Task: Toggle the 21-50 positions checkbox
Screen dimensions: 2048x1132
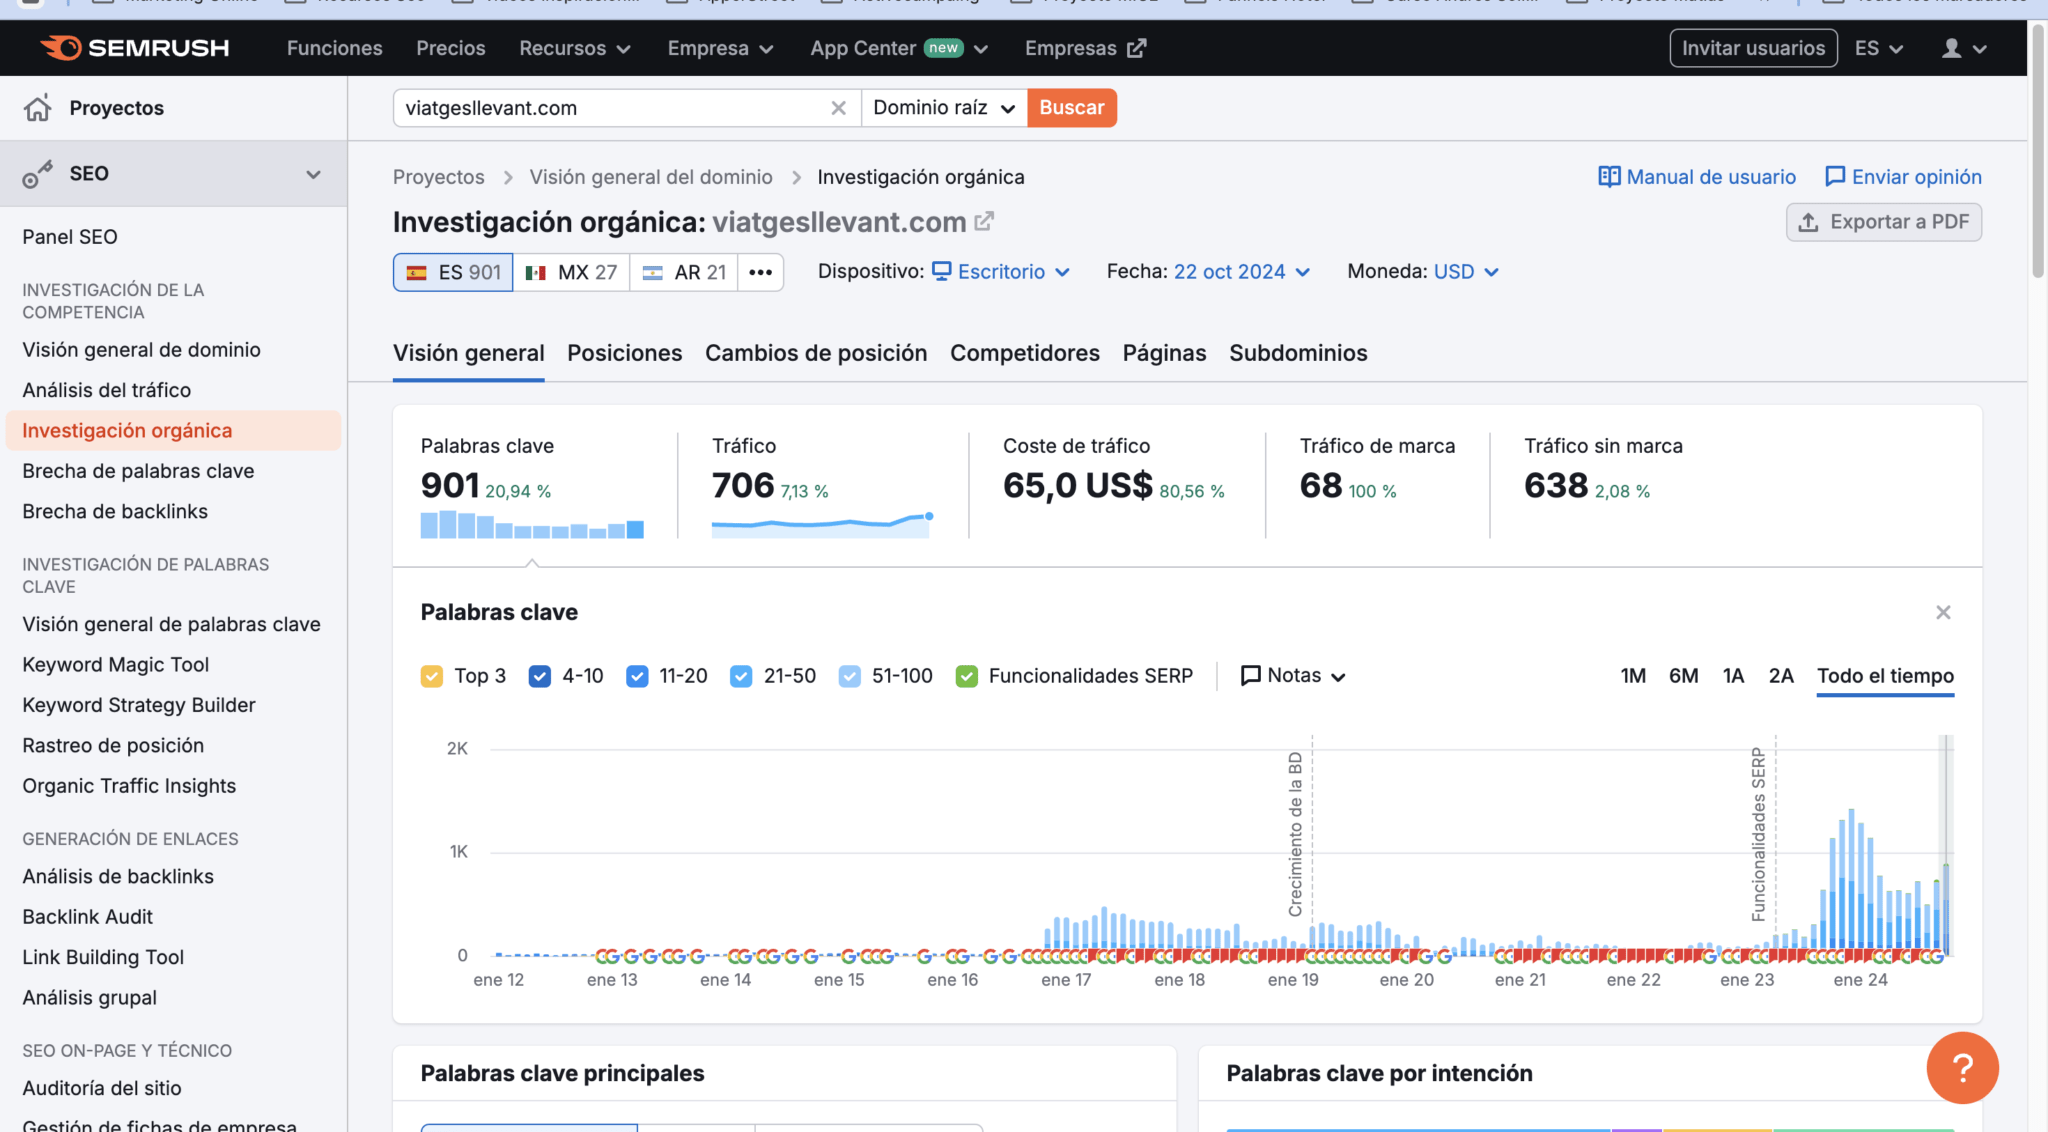Action: coord(741,677)
